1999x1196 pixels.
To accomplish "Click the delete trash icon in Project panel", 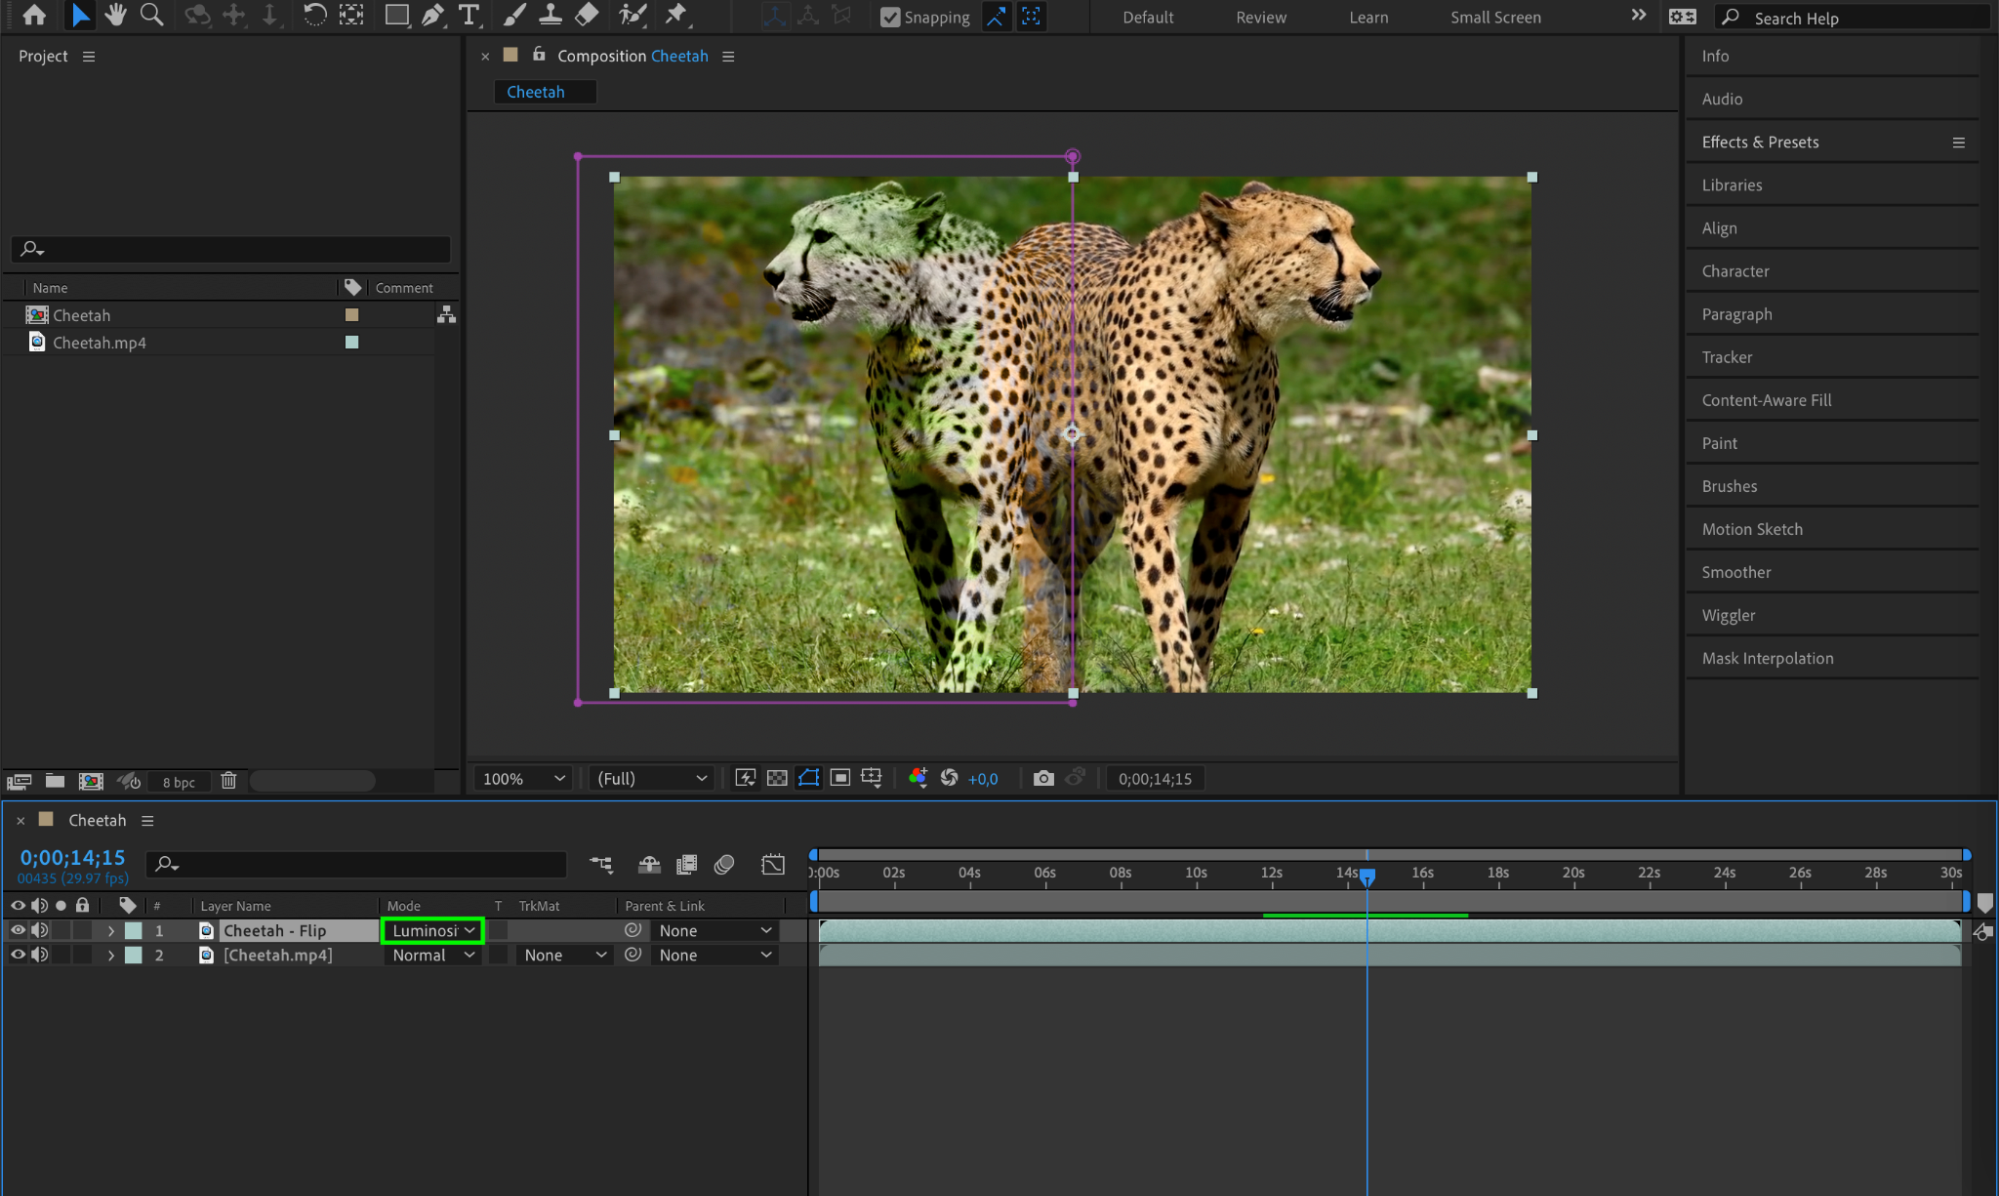I will tap(228, 781).
